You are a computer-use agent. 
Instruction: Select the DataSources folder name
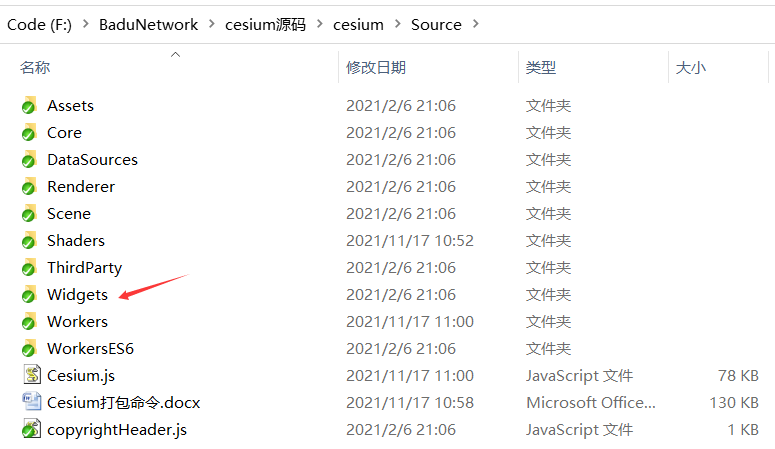tap(92, 159)
